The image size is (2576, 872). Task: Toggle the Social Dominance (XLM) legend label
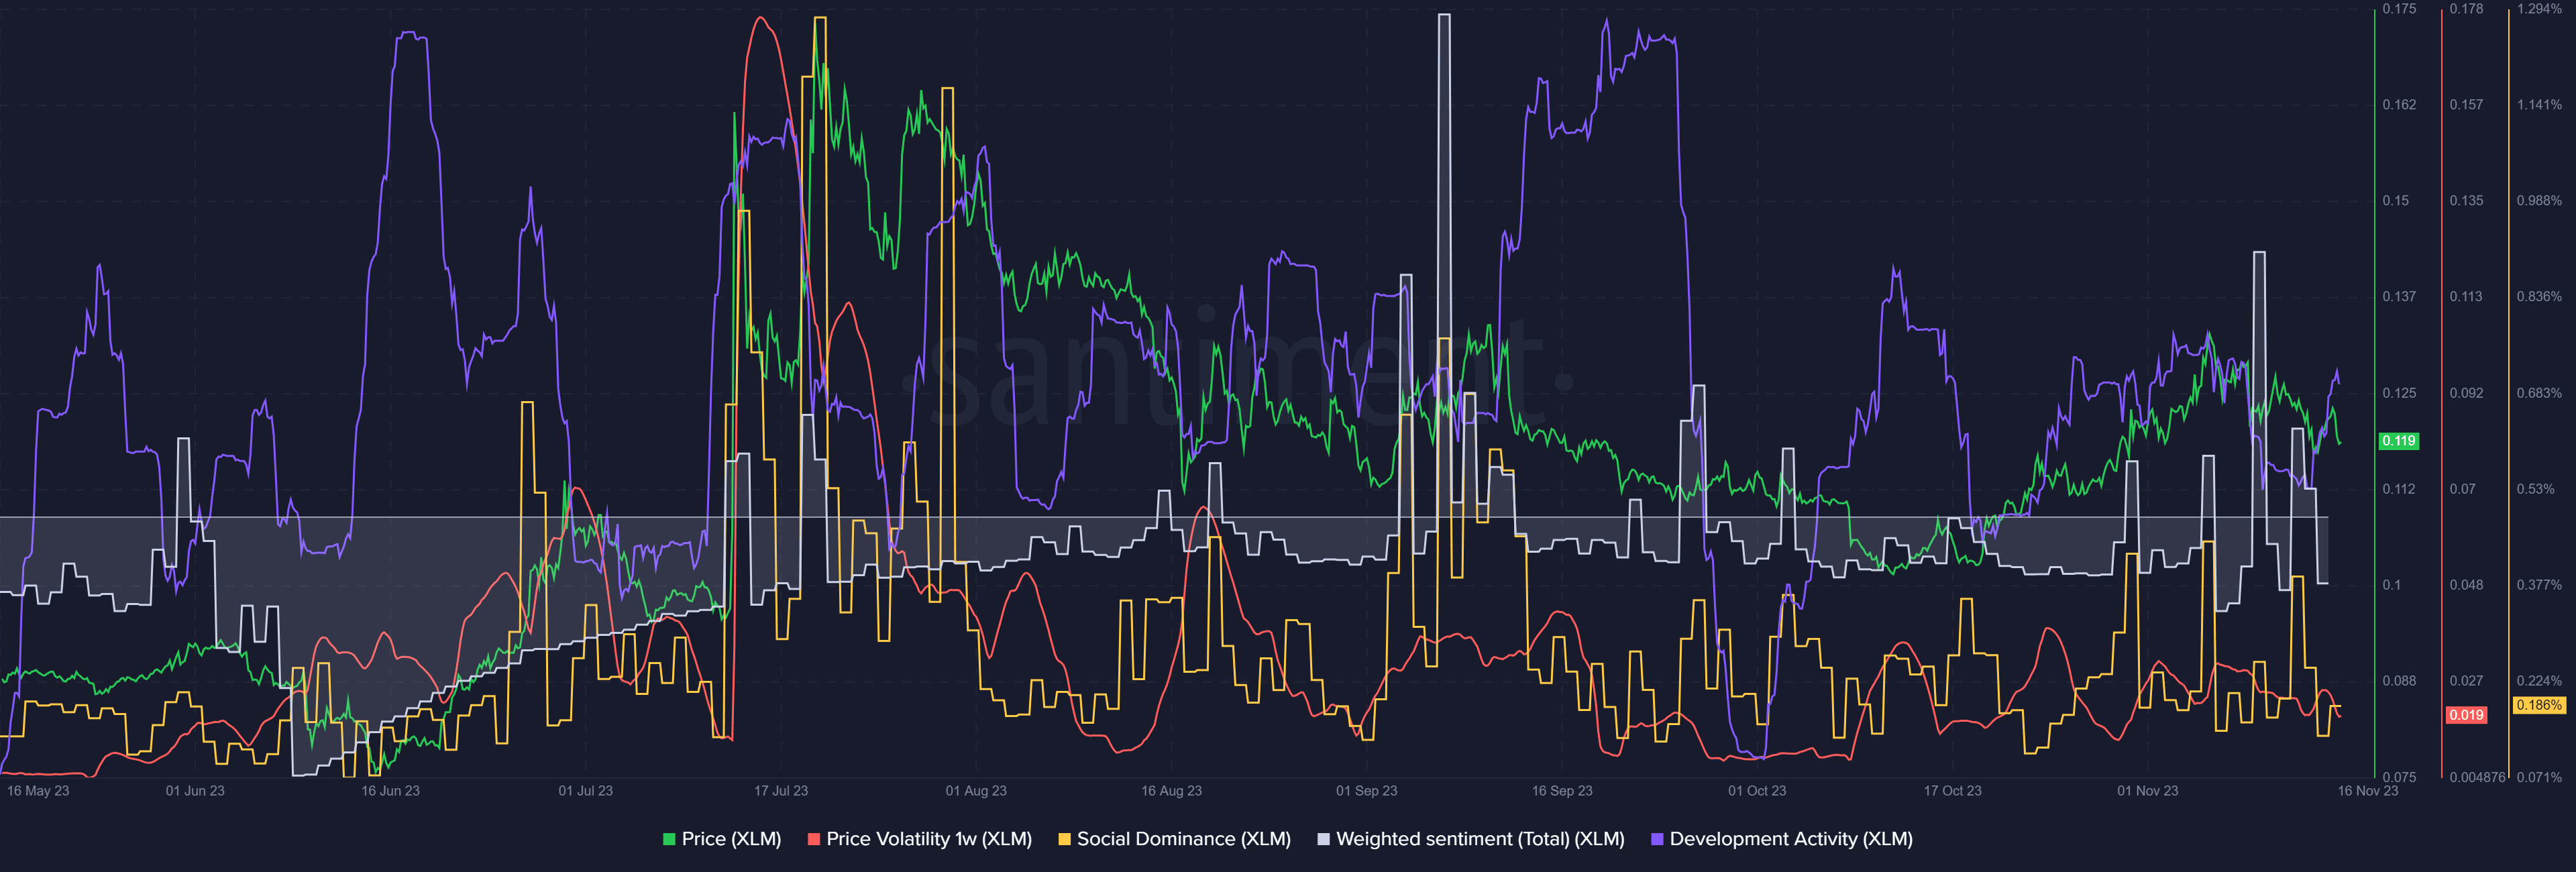[x=1183, y=839]
